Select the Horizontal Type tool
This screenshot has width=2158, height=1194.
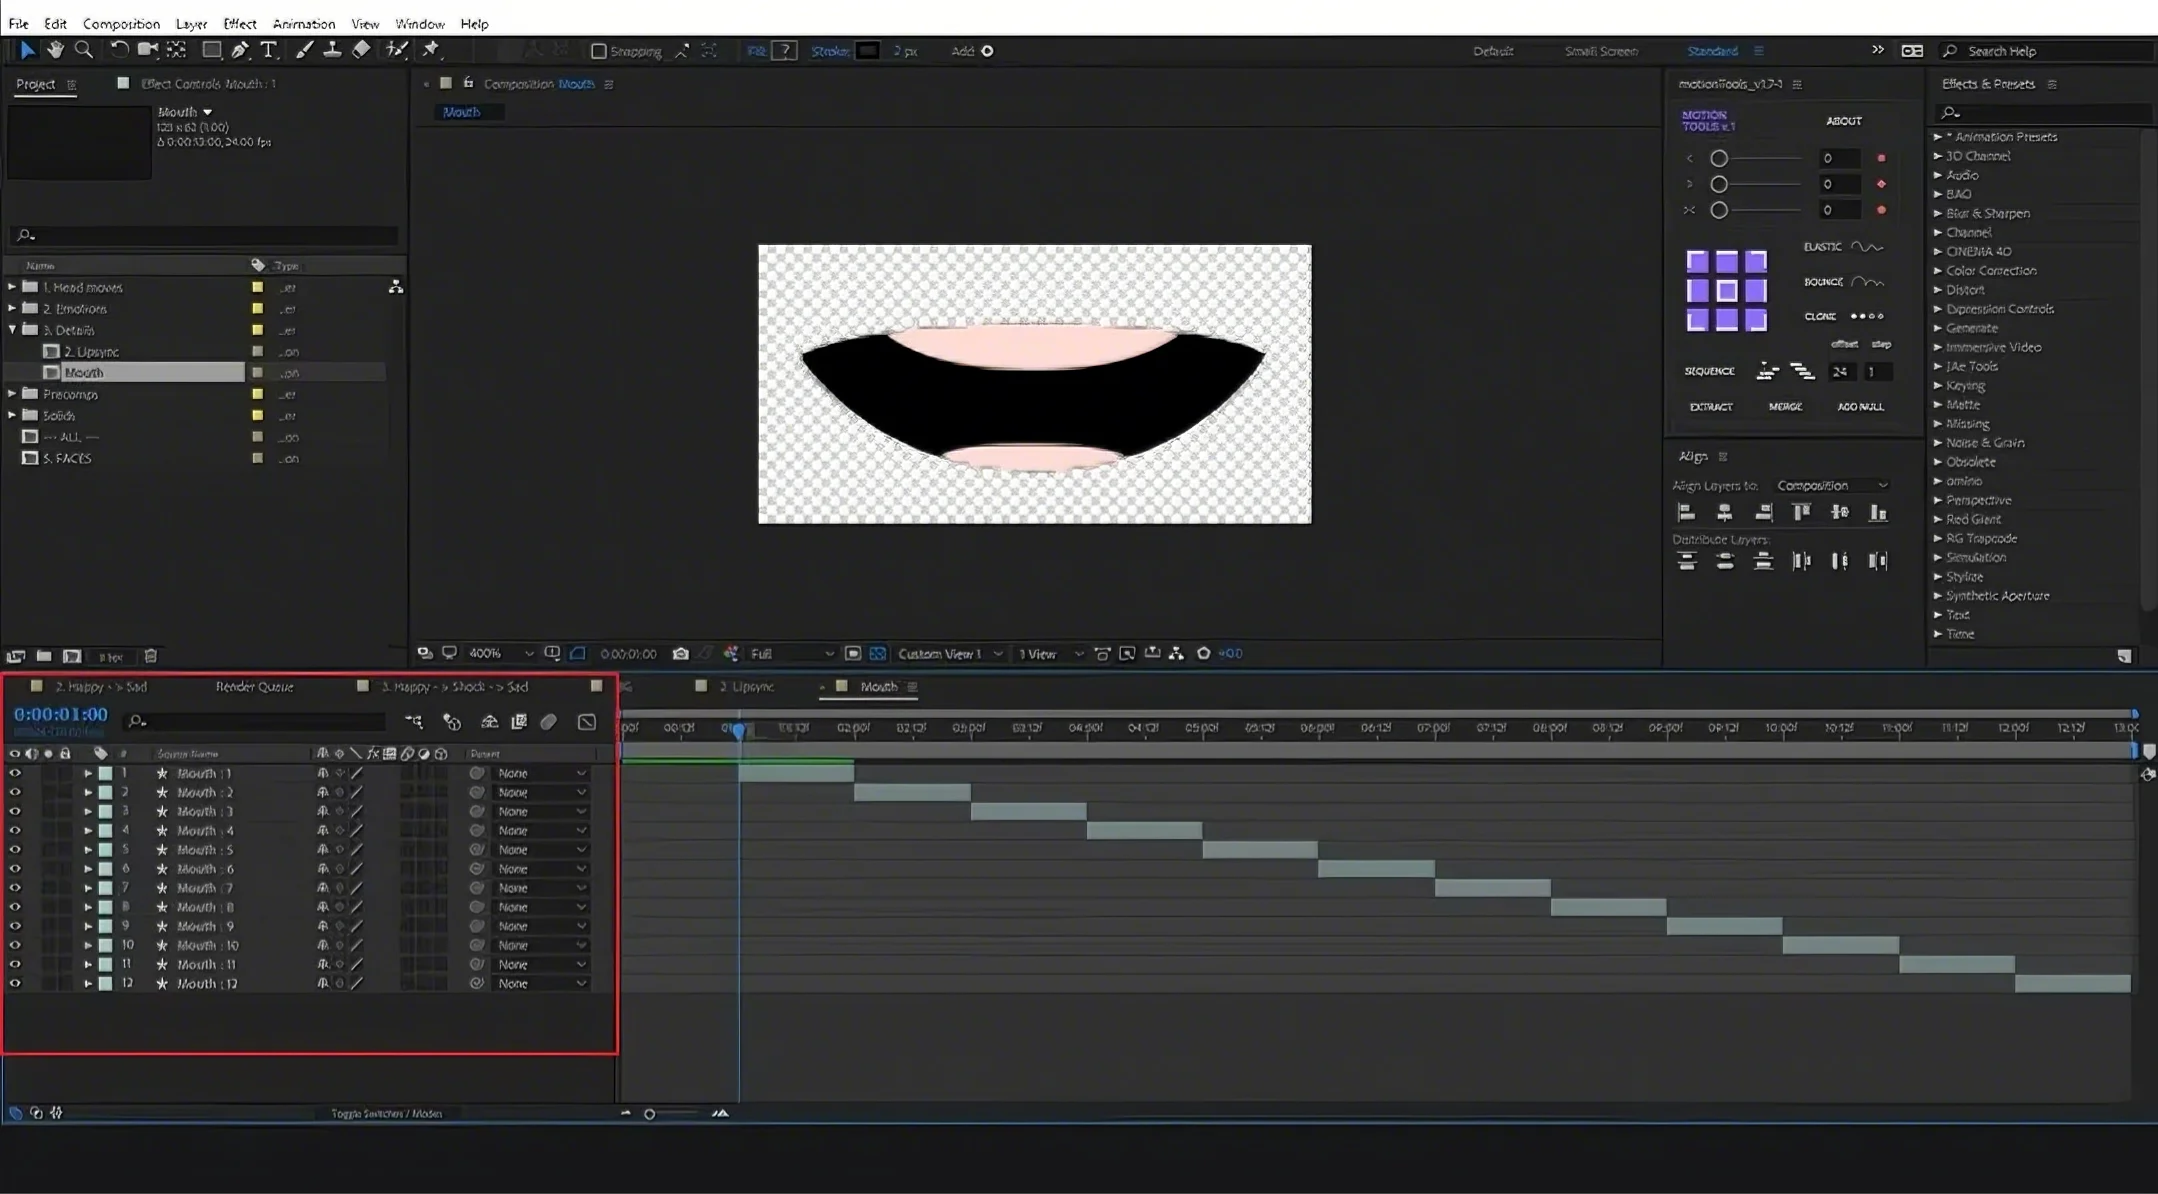point(268,50)
